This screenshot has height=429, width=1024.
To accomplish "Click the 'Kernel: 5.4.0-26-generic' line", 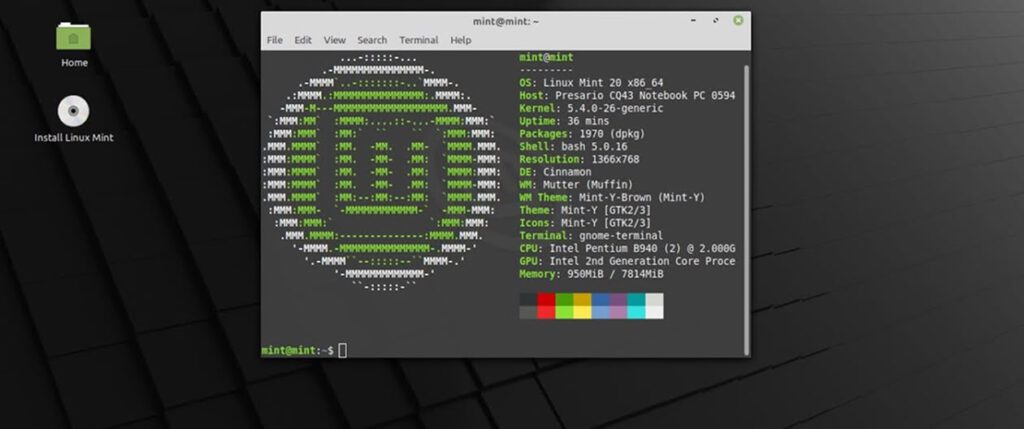I will 591,108.
